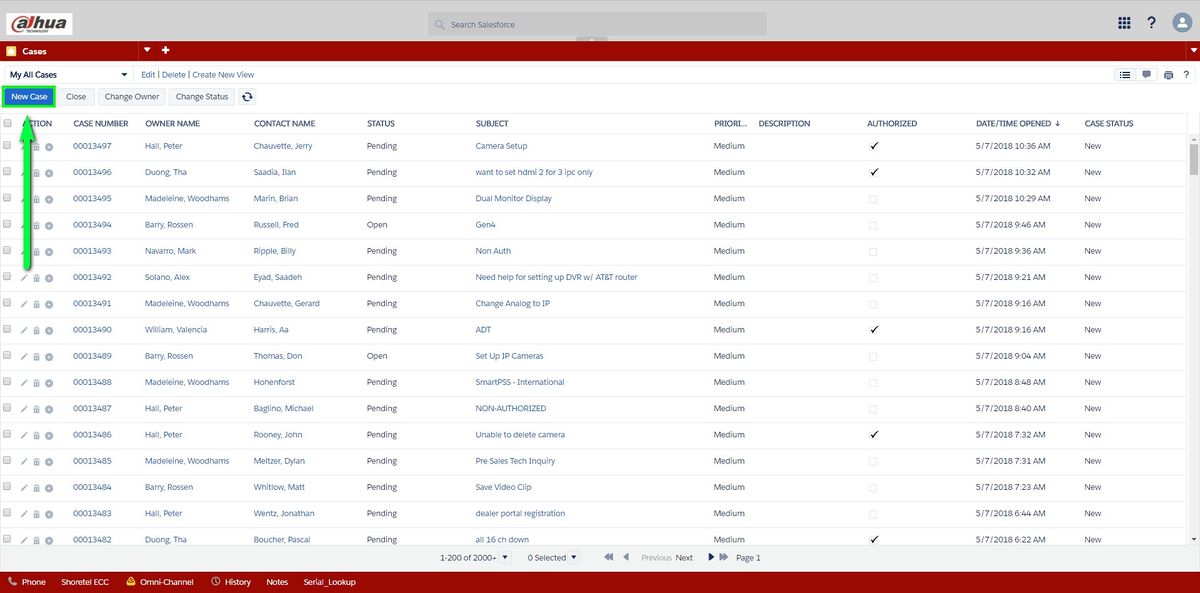Check the box for case 00013494
This screenshot has width=1200, height=593.
[8, 225]
